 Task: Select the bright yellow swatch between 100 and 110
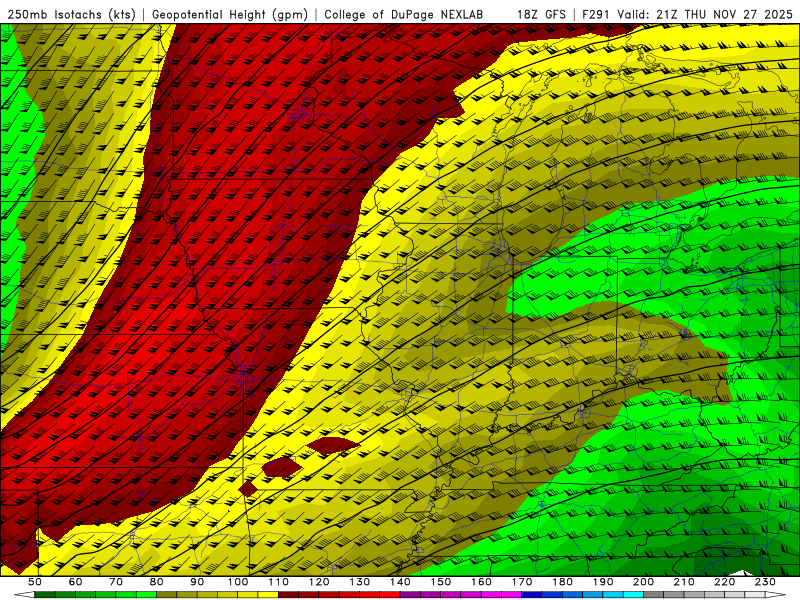click(x=268, y=595)
